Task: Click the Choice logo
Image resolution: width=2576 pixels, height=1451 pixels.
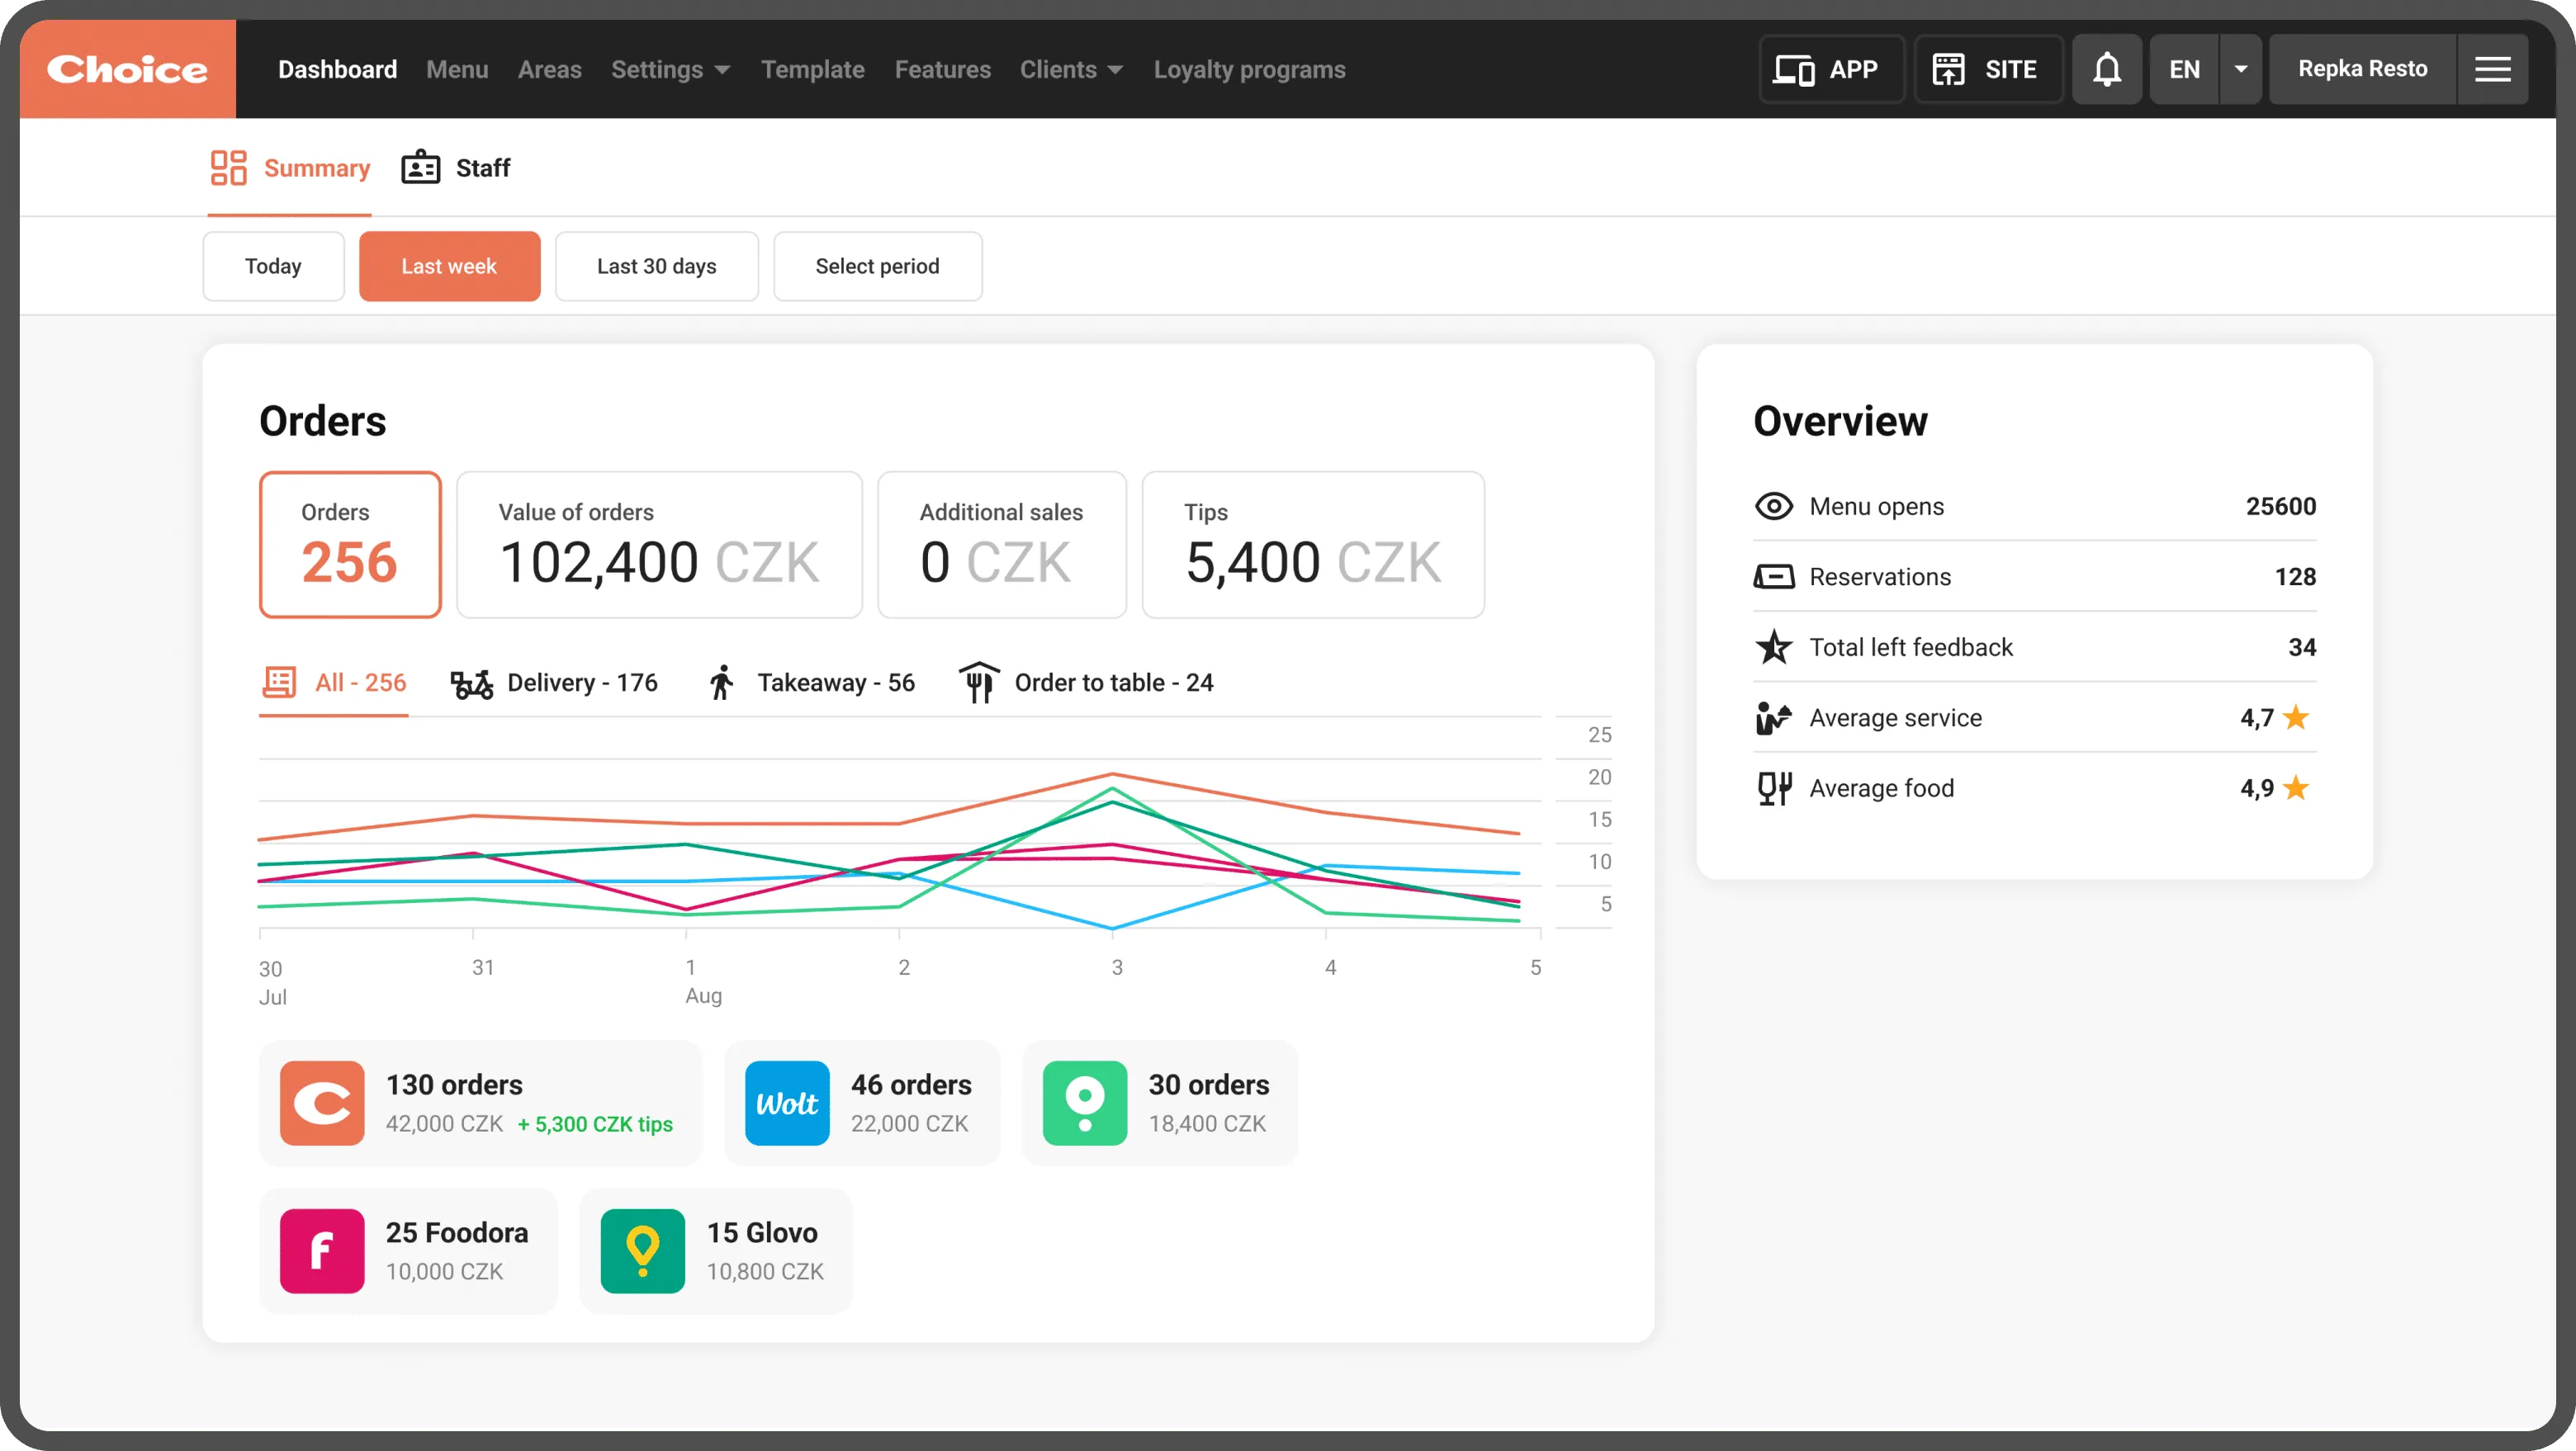Action: 128,69
